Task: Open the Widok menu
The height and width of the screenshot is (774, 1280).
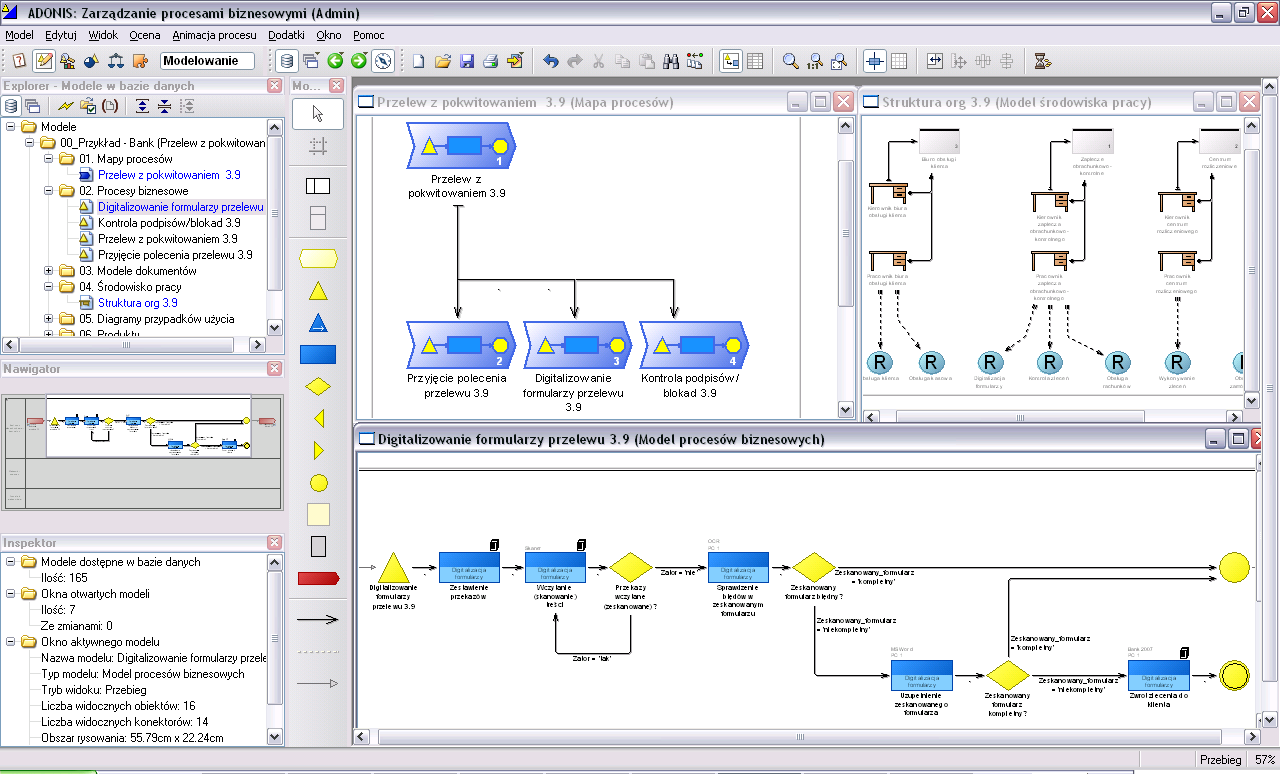Action: click(x=103, y=35)
